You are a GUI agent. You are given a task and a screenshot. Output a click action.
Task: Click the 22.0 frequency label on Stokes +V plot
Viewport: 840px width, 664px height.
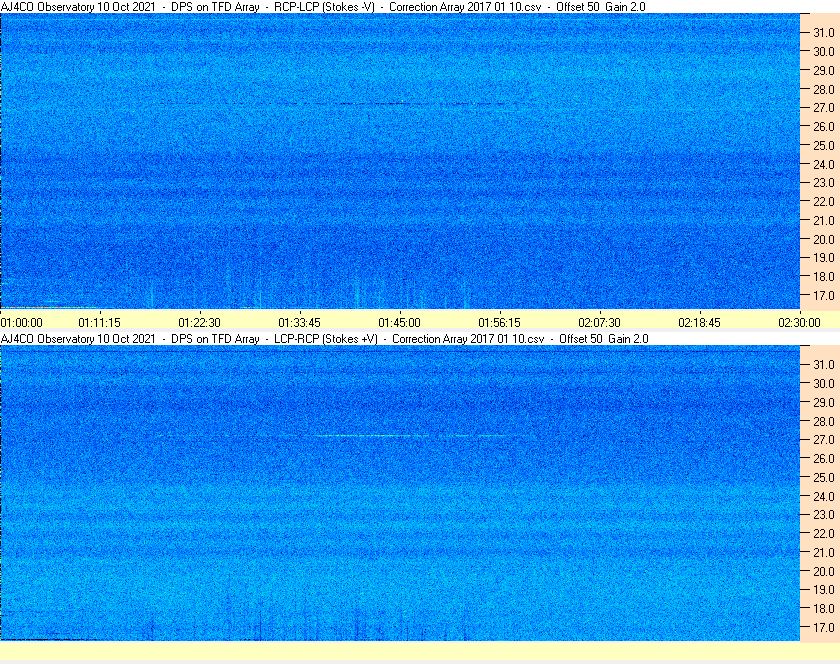824,534
